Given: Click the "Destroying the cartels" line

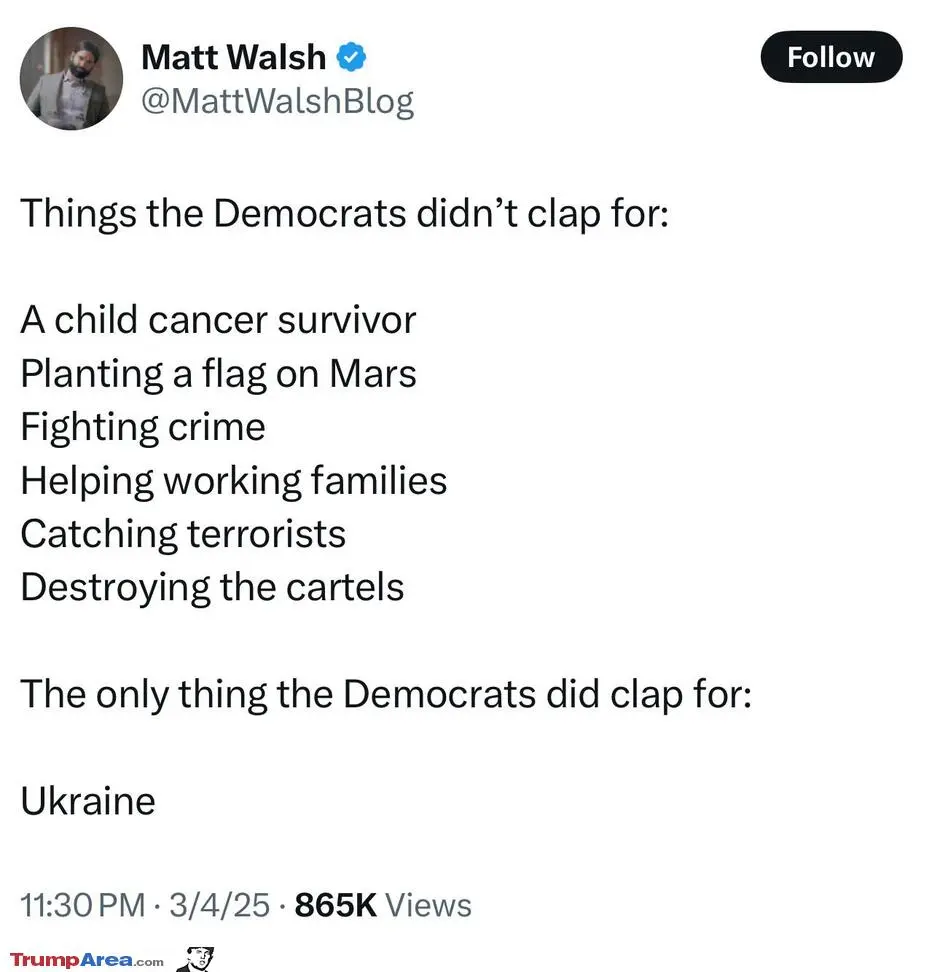Looking at the screenshot, I should point(212,586).
